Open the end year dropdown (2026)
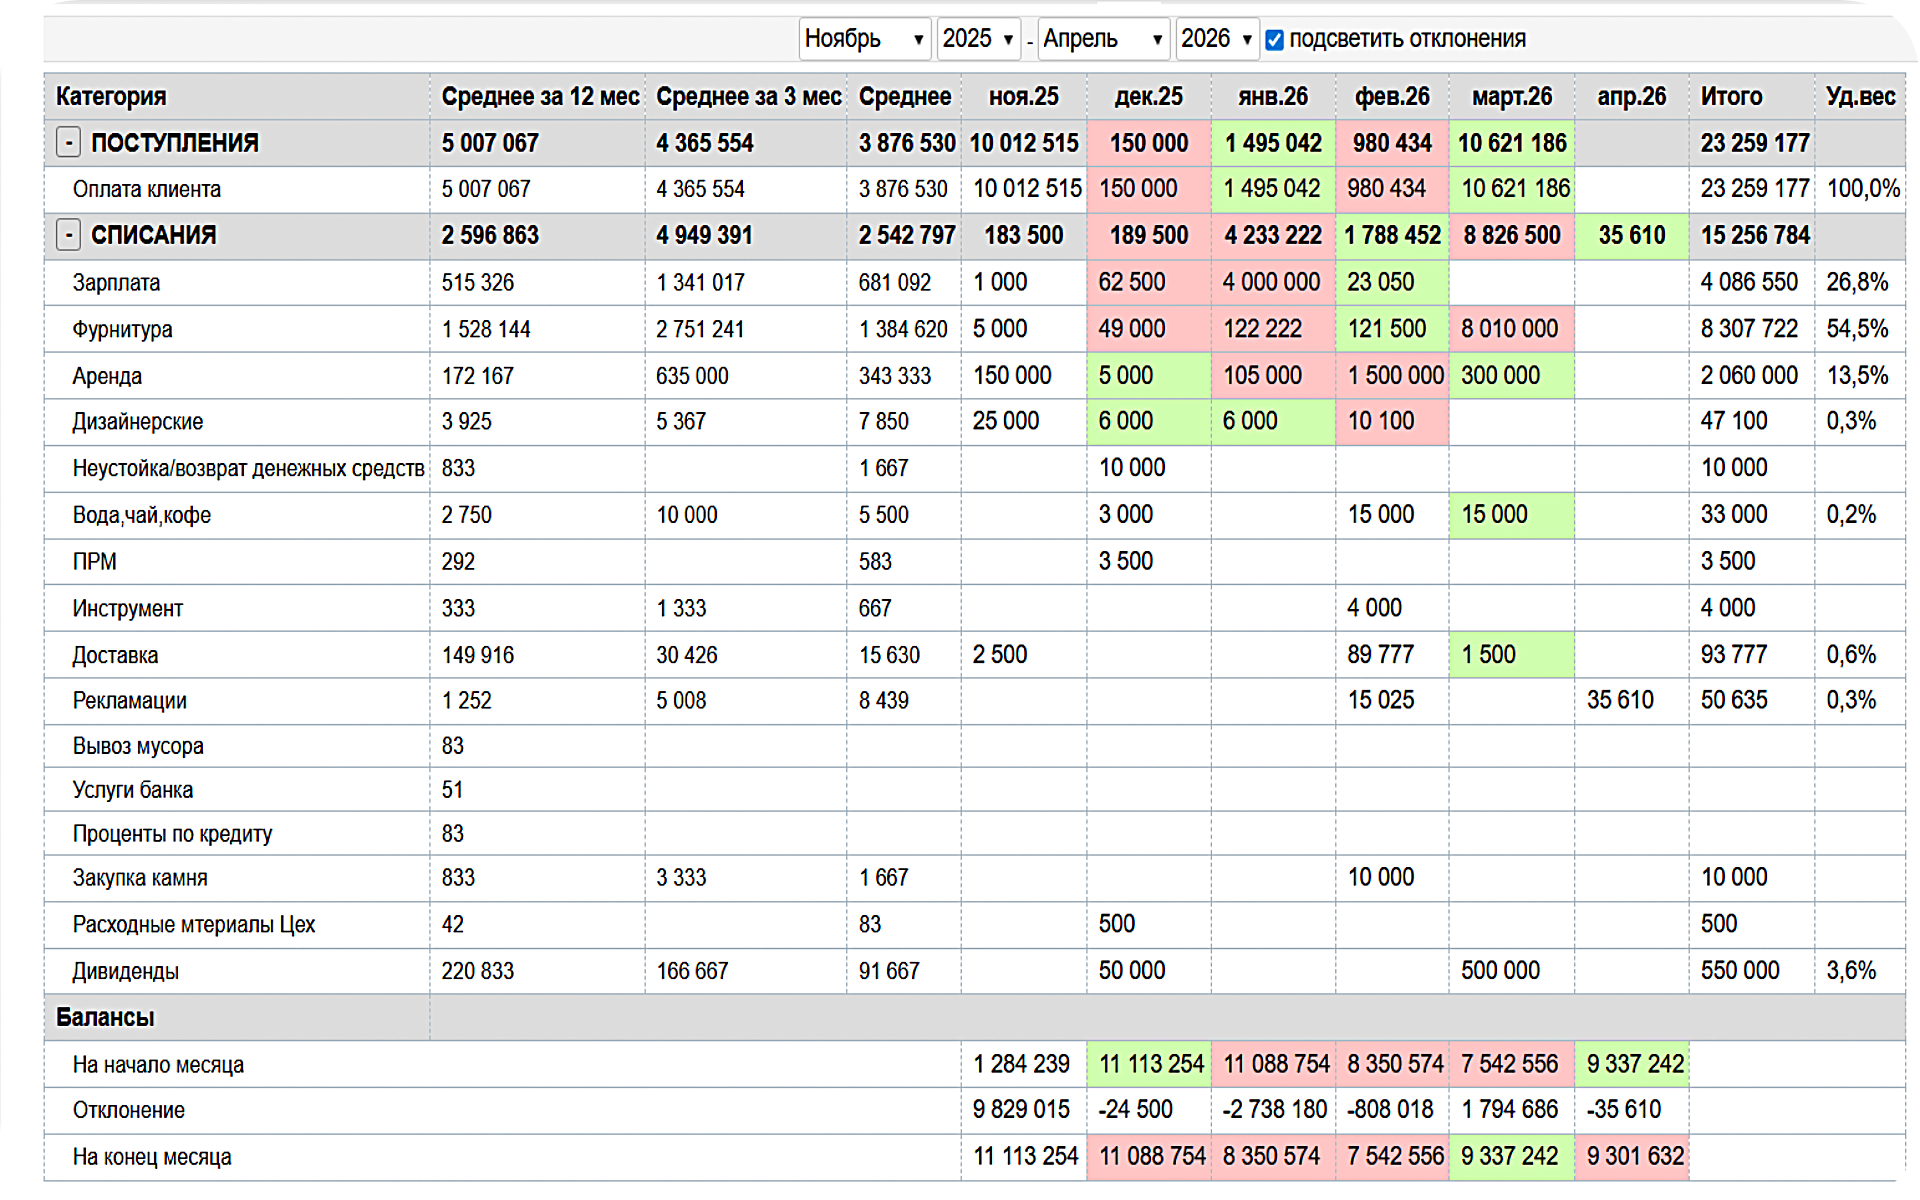 tap(1216, 39)
